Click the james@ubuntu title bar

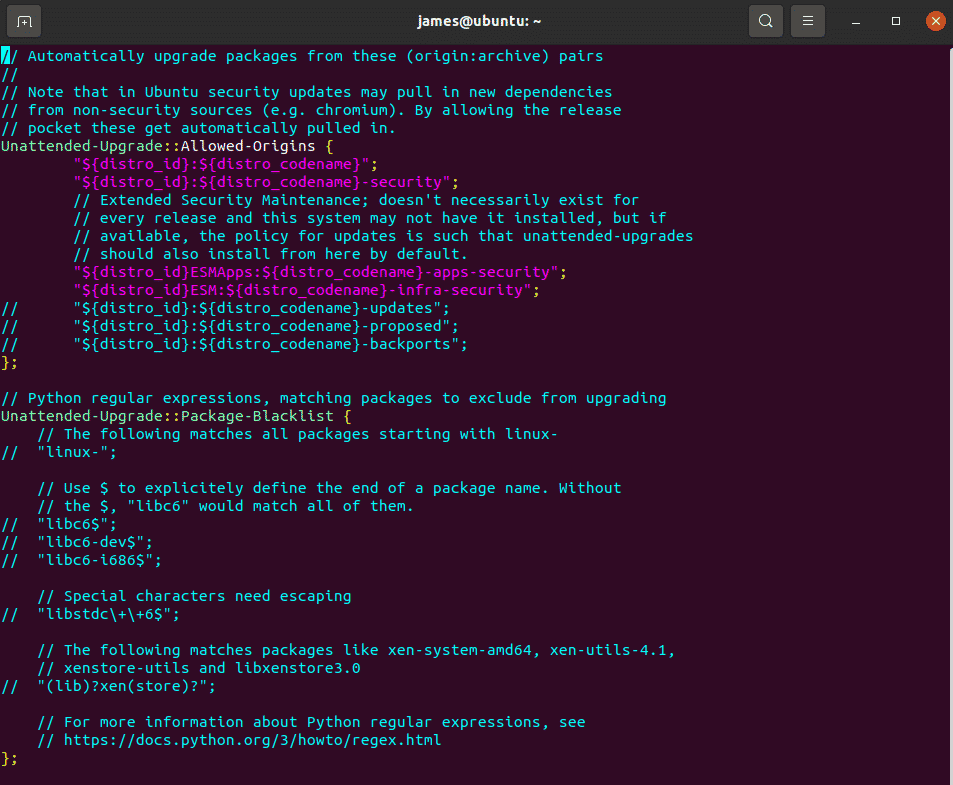(479, 21)
